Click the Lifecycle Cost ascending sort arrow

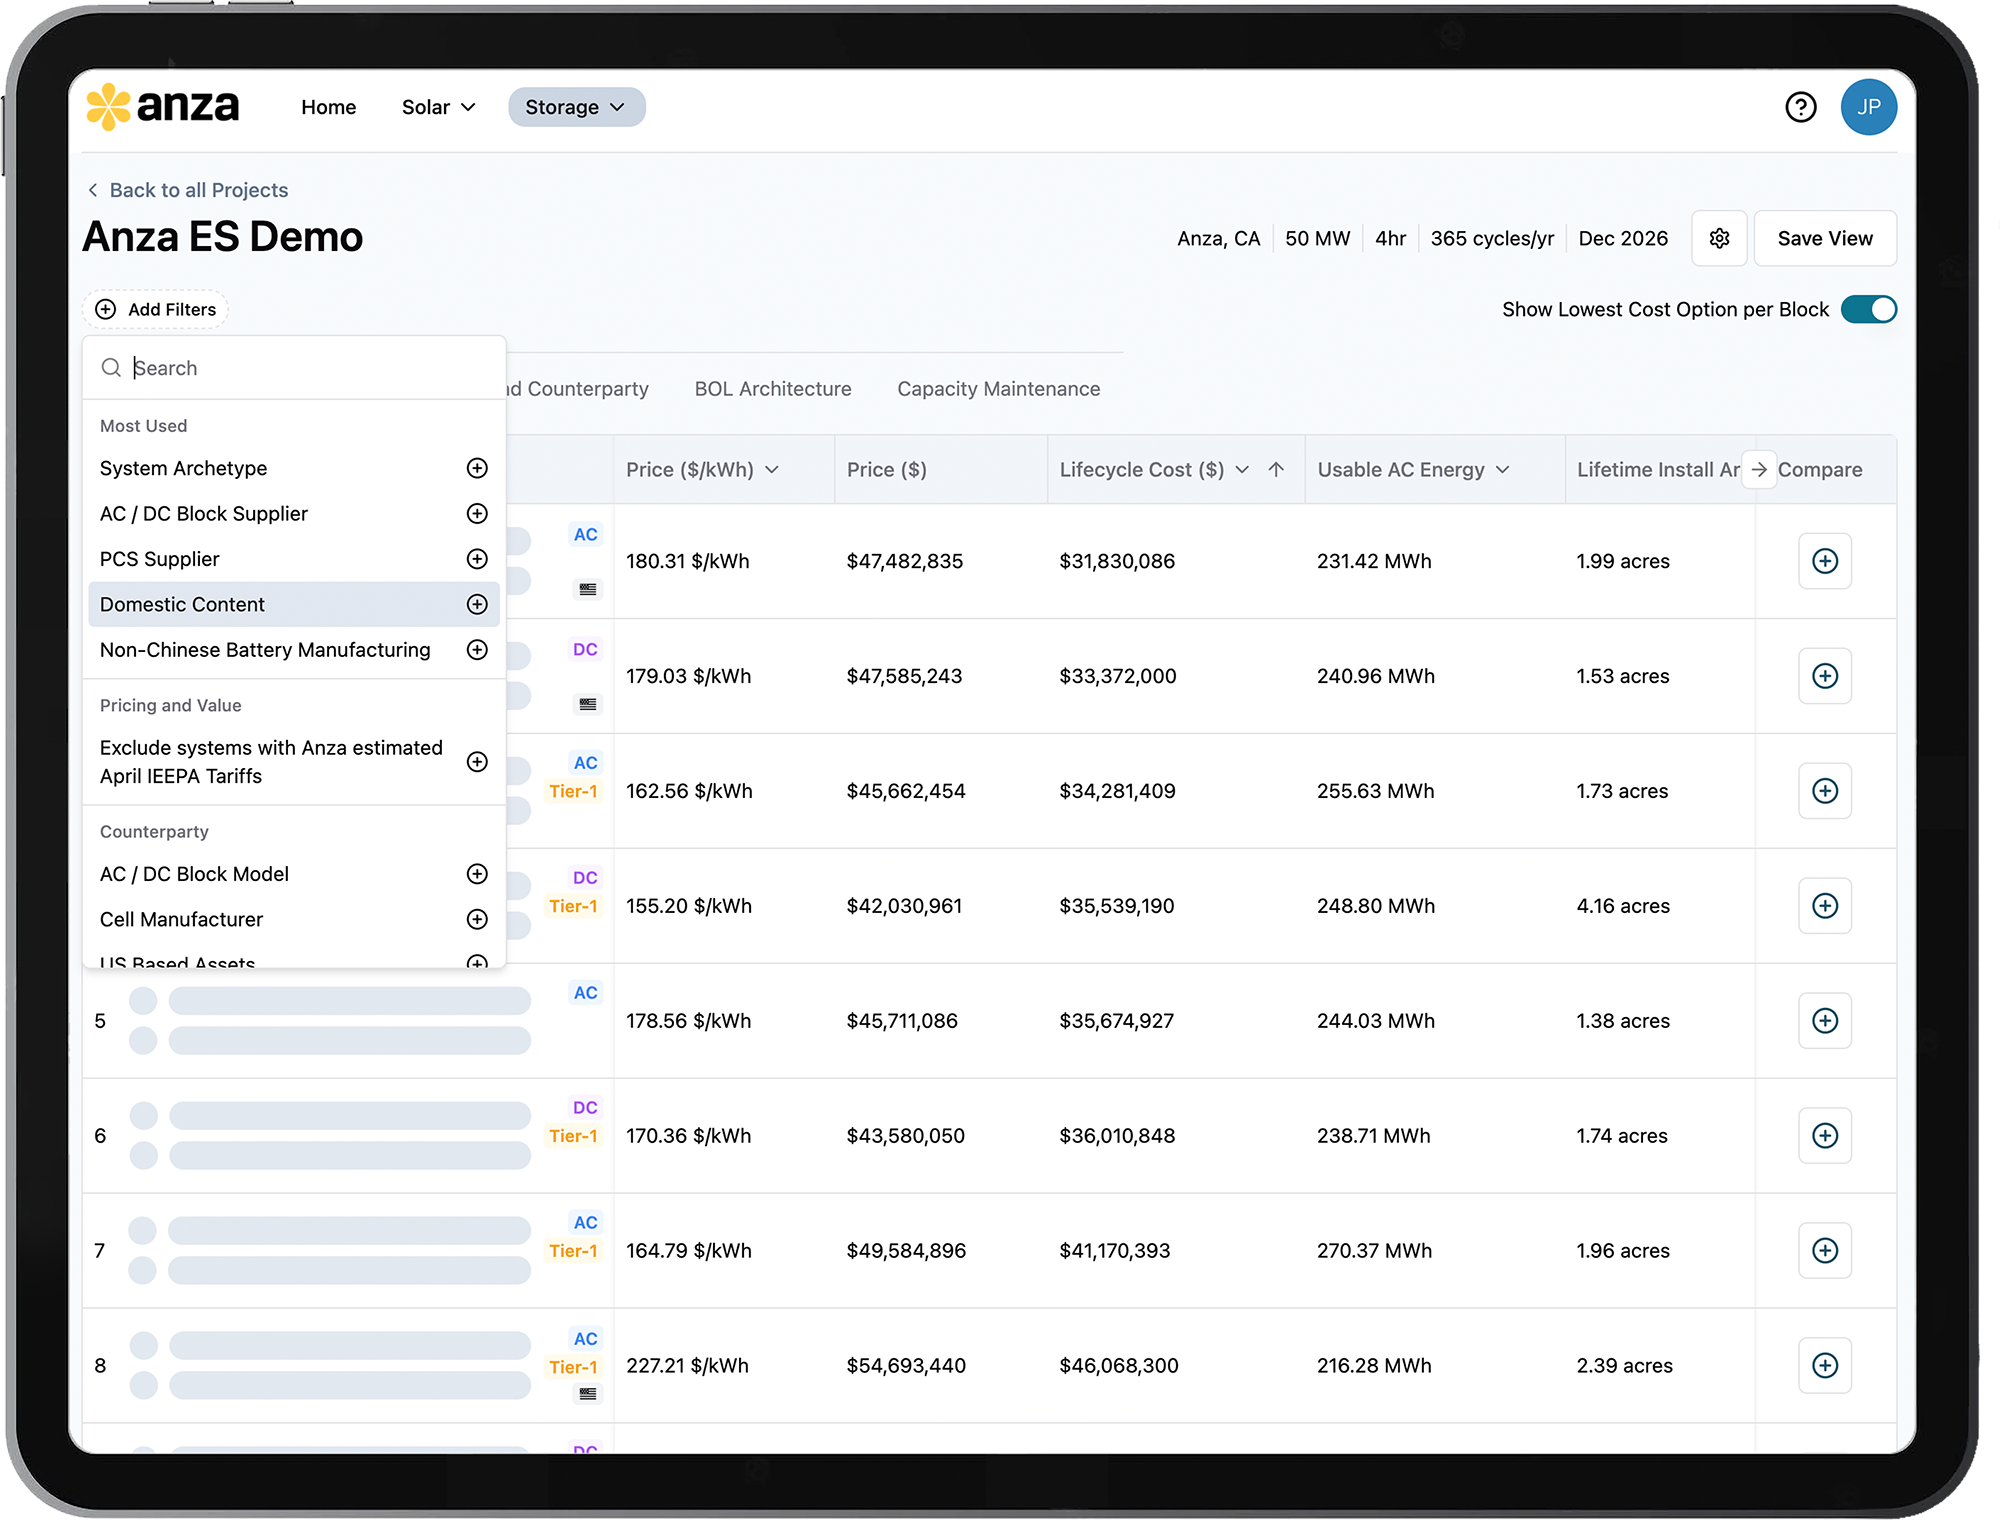click(1276, 469)
